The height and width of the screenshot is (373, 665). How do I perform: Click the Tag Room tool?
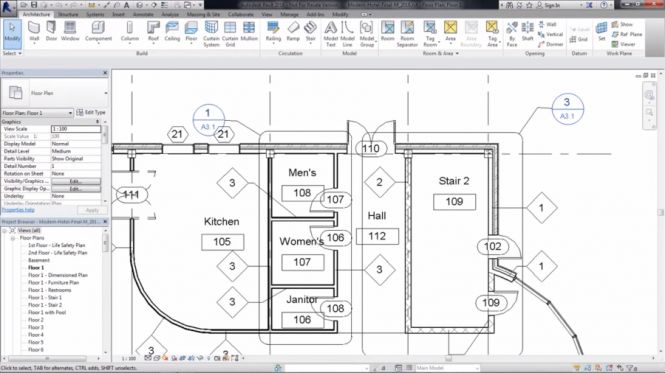coord(430,34)
